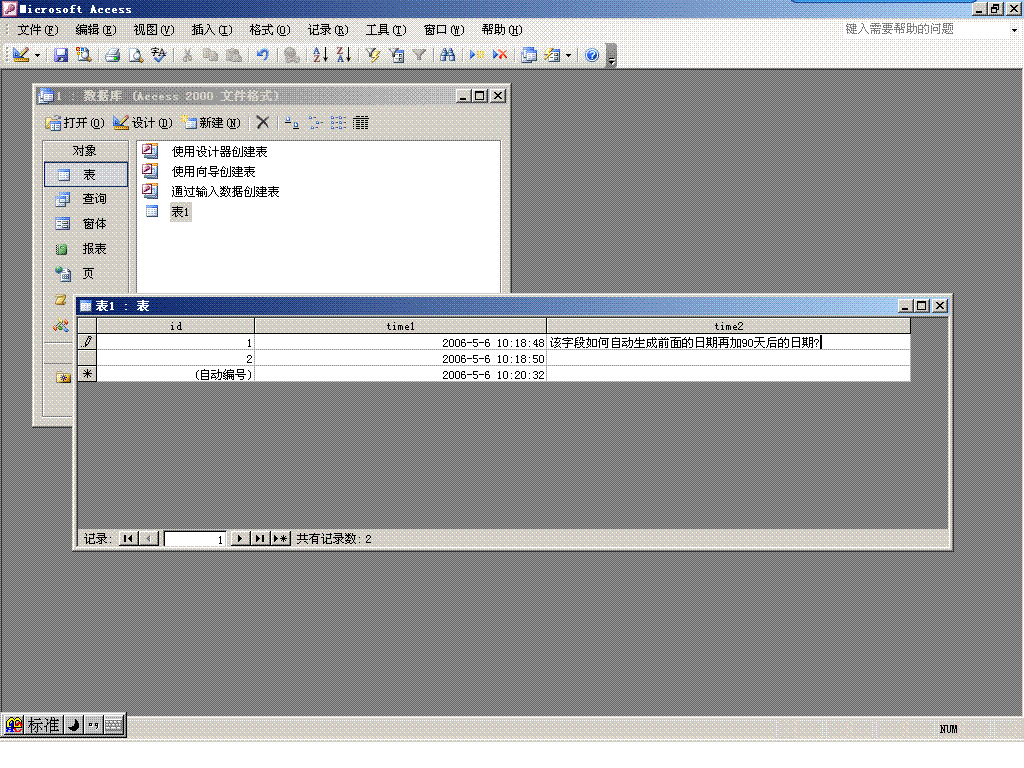The height and width of the screenshot is (768, 1024).
Task: Open the 视图(V) menu
Action: pyautogui.click(x=153, y=30)
